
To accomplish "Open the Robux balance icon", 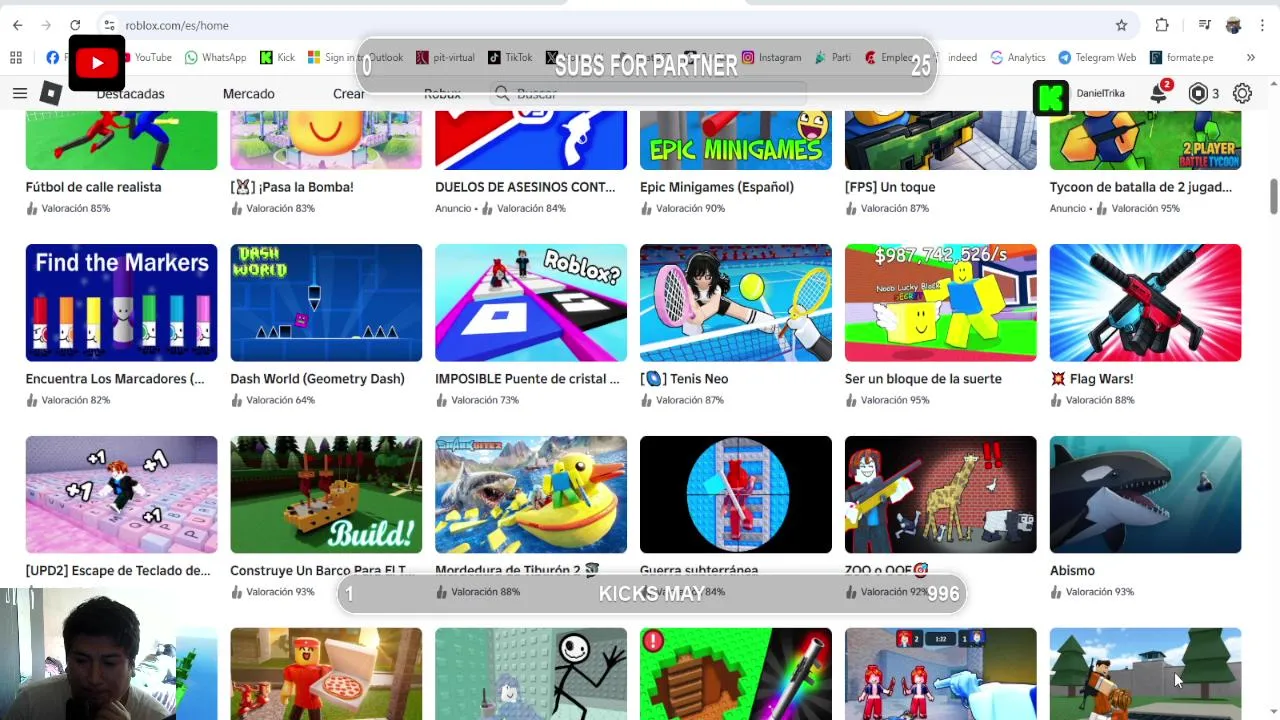I will tap(1198, 93).
